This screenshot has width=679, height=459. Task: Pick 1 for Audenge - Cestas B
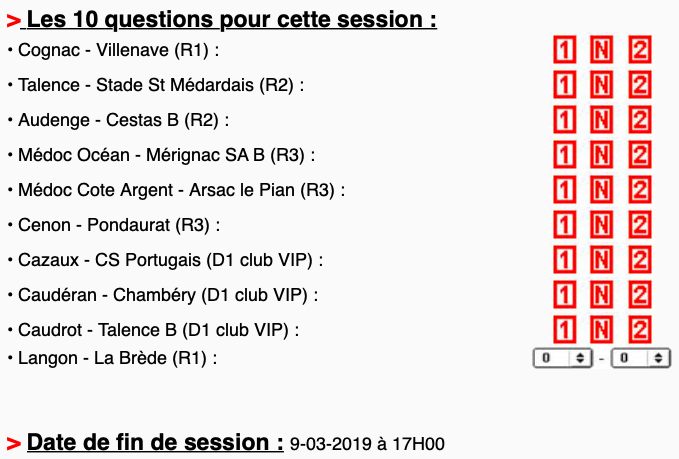pyautogui.click(x=565, y=120)
